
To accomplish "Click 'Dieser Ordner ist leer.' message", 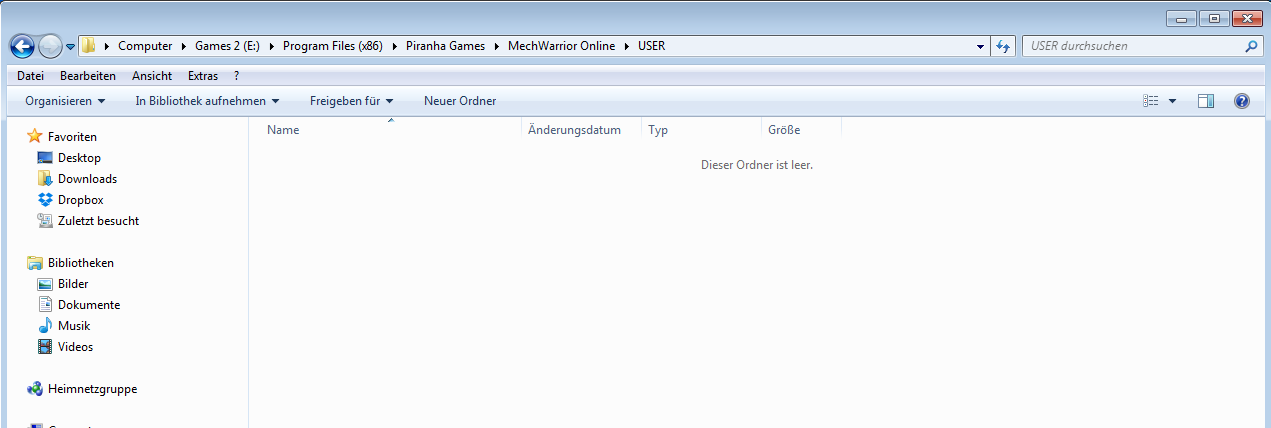I will 757,165.
